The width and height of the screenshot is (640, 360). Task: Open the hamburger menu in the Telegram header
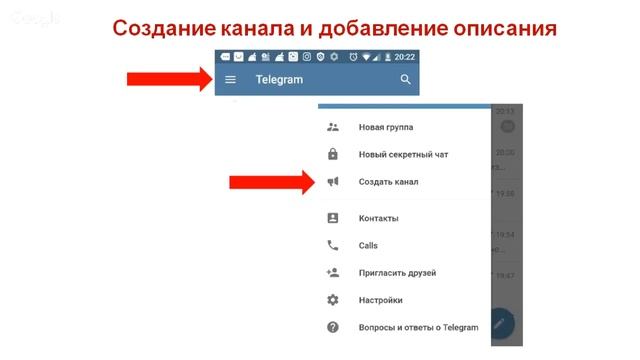point(230,80)
